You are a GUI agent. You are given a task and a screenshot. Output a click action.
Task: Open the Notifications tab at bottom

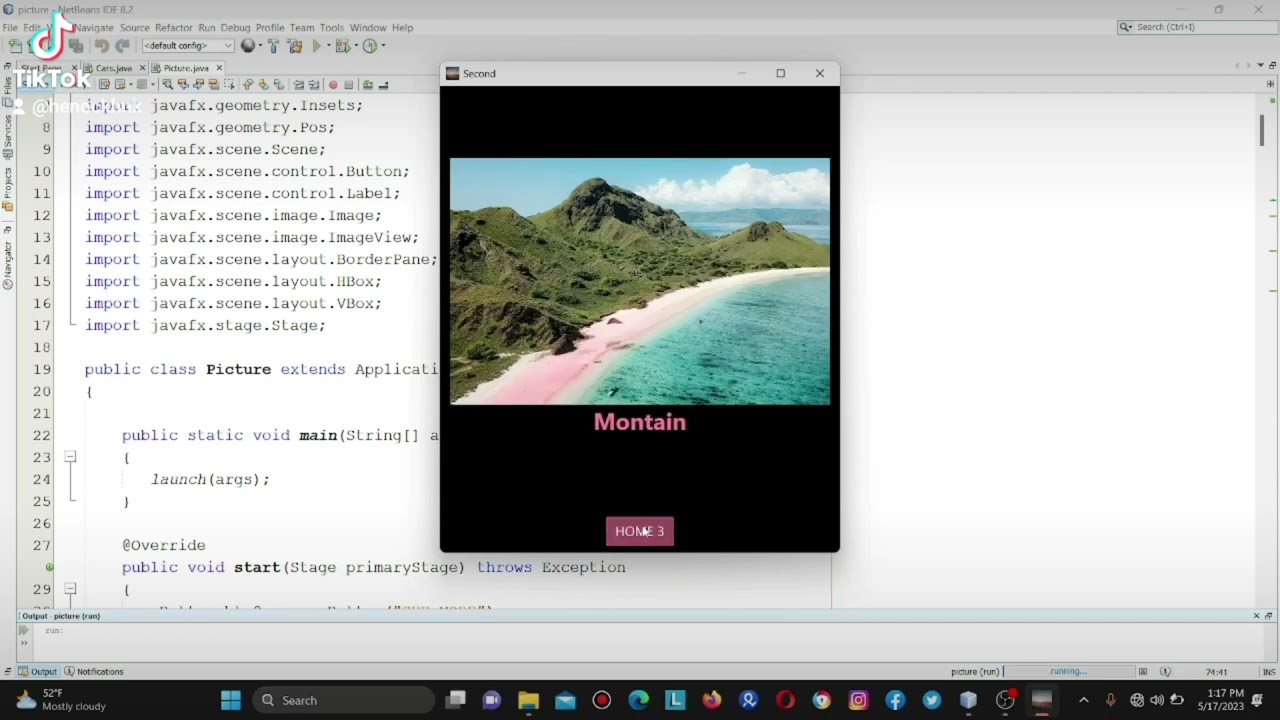coord(93,672)
